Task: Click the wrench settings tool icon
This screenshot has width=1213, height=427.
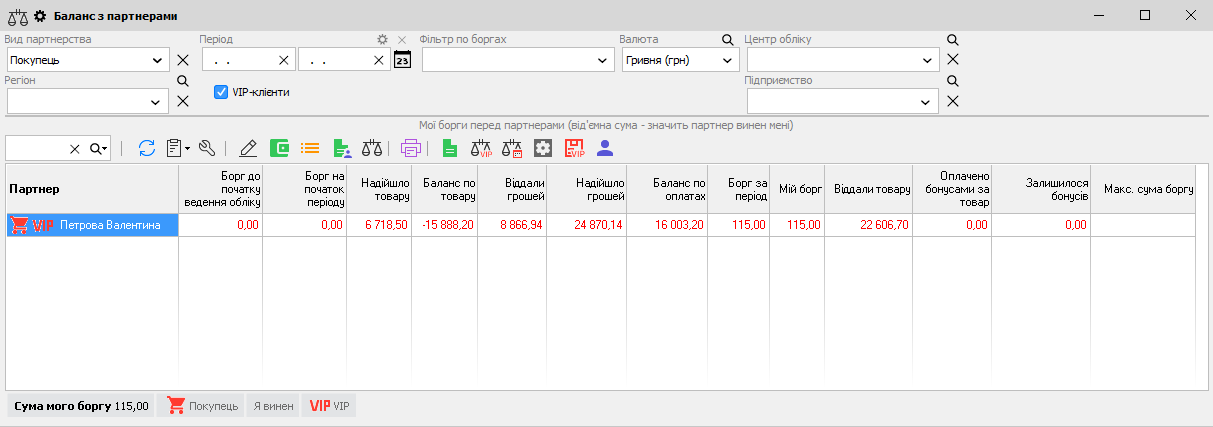Action: point(207,148)
